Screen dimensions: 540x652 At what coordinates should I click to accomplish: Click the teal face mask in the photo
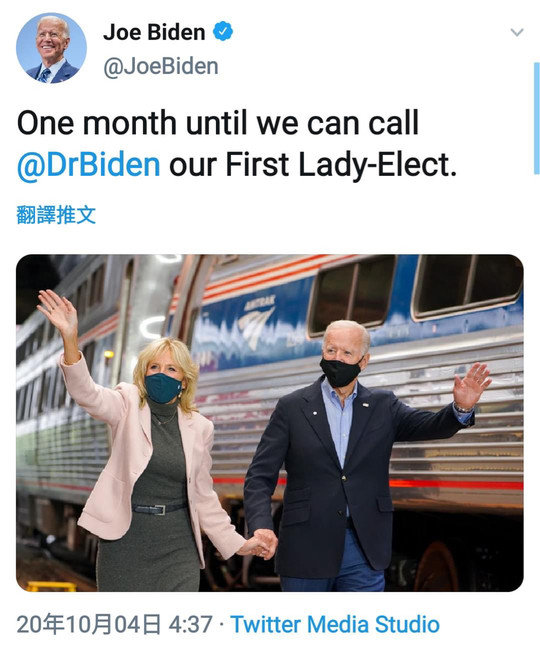pos(163,388)
